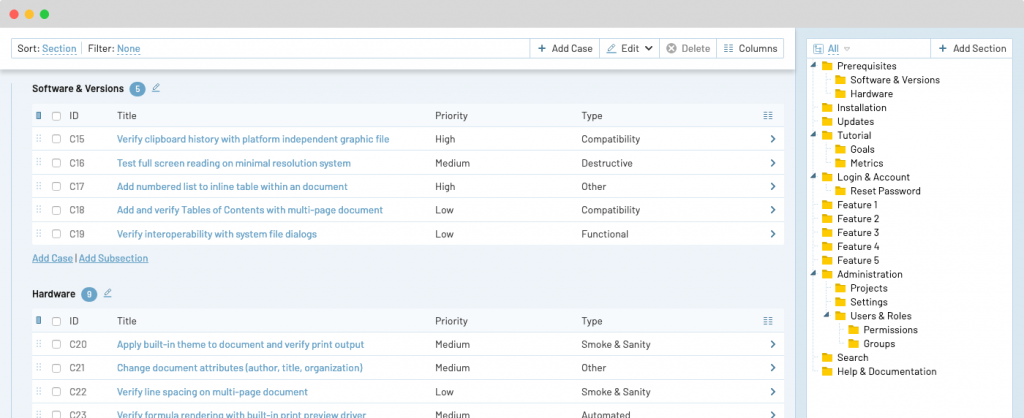Open details arrow for case C18

(773, 210)
